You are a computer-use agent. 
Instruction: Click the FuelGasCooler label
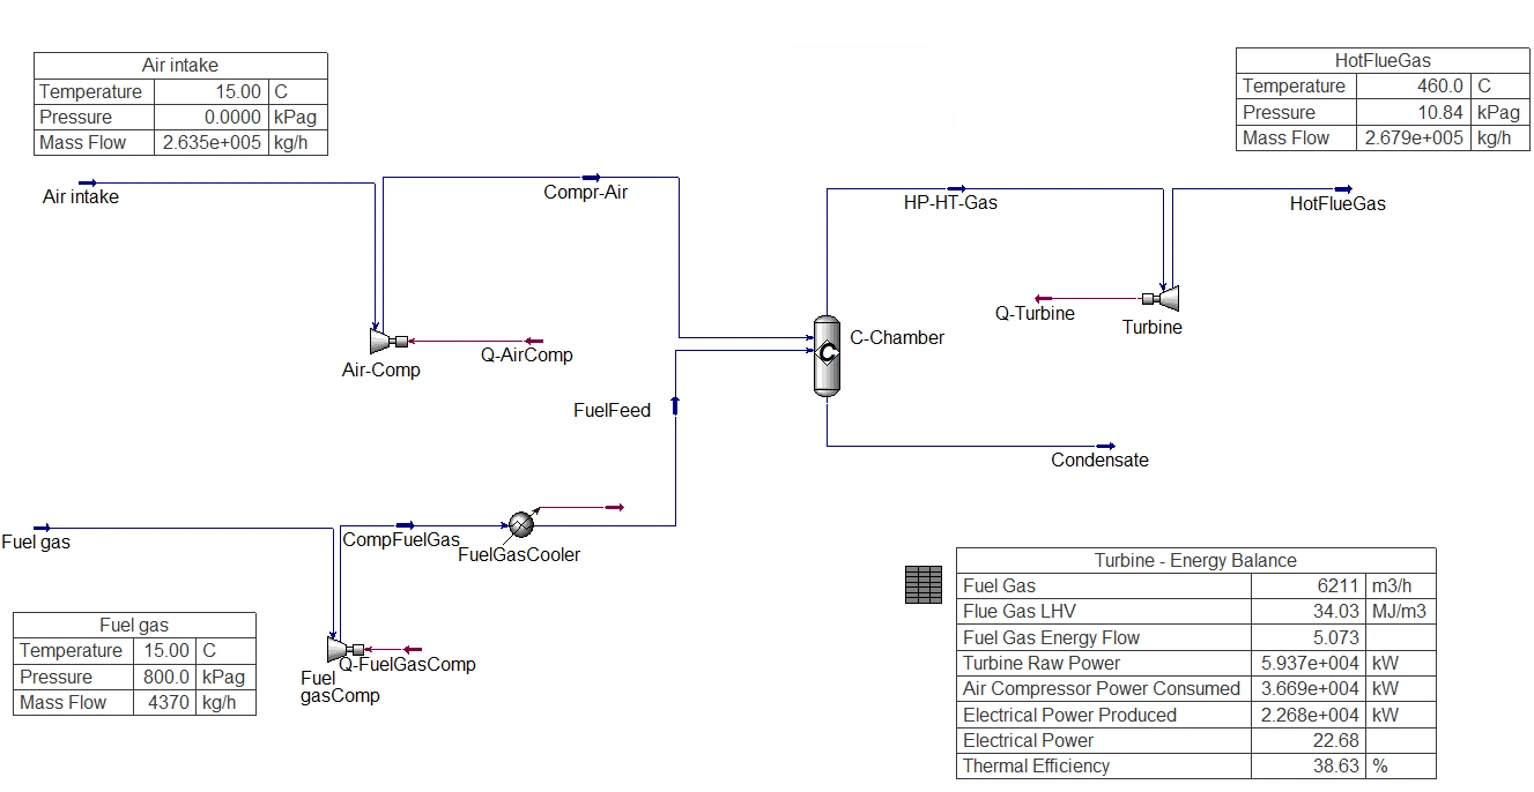pyautogui.click(x=519, y=555)
